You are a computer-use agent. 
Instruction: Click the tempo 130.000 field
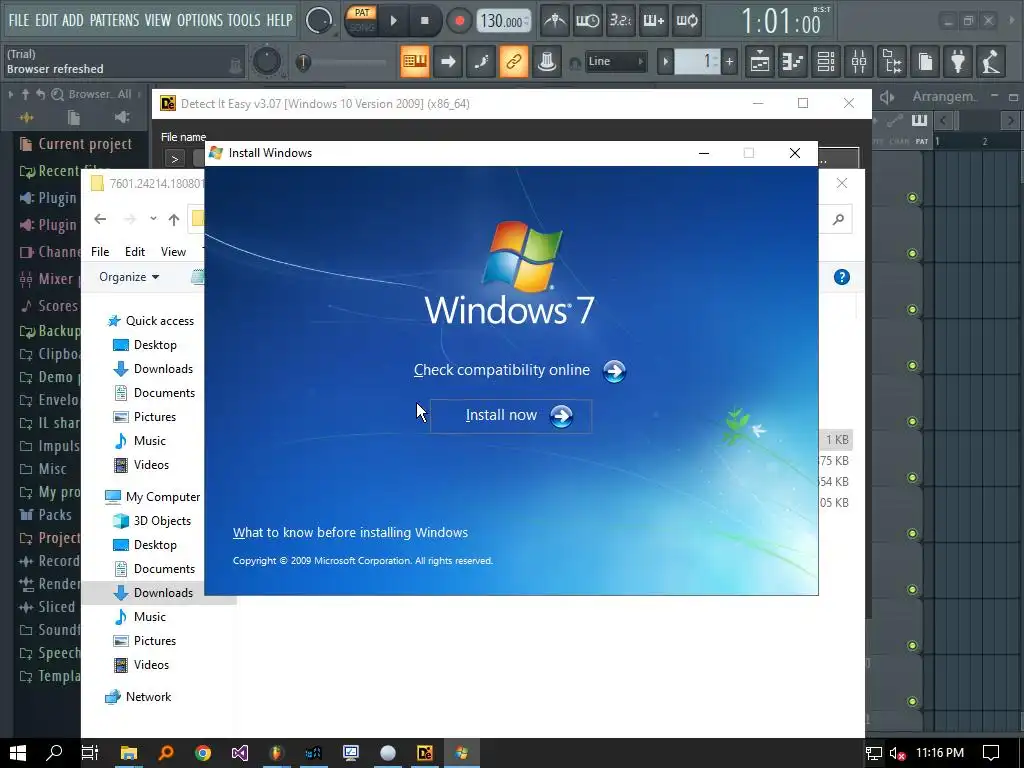point(504,21)
